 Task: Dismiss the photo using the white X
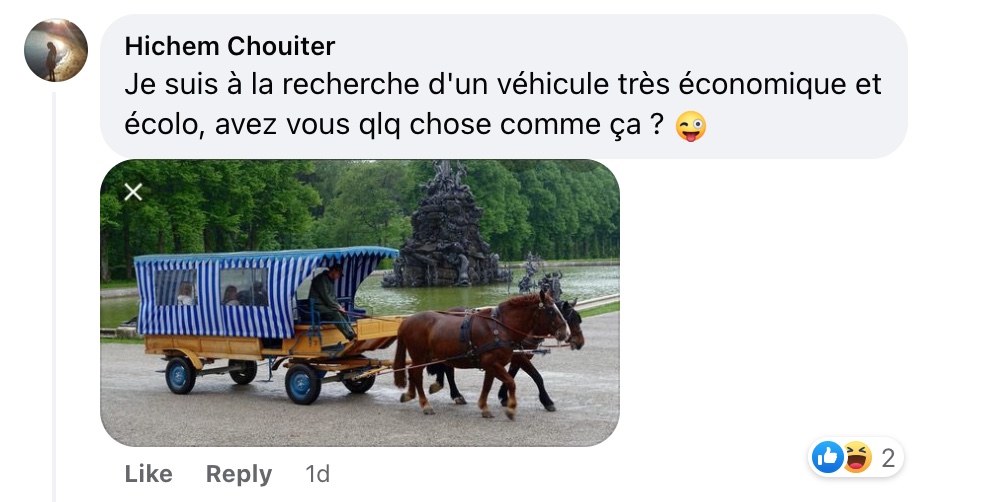133,192
